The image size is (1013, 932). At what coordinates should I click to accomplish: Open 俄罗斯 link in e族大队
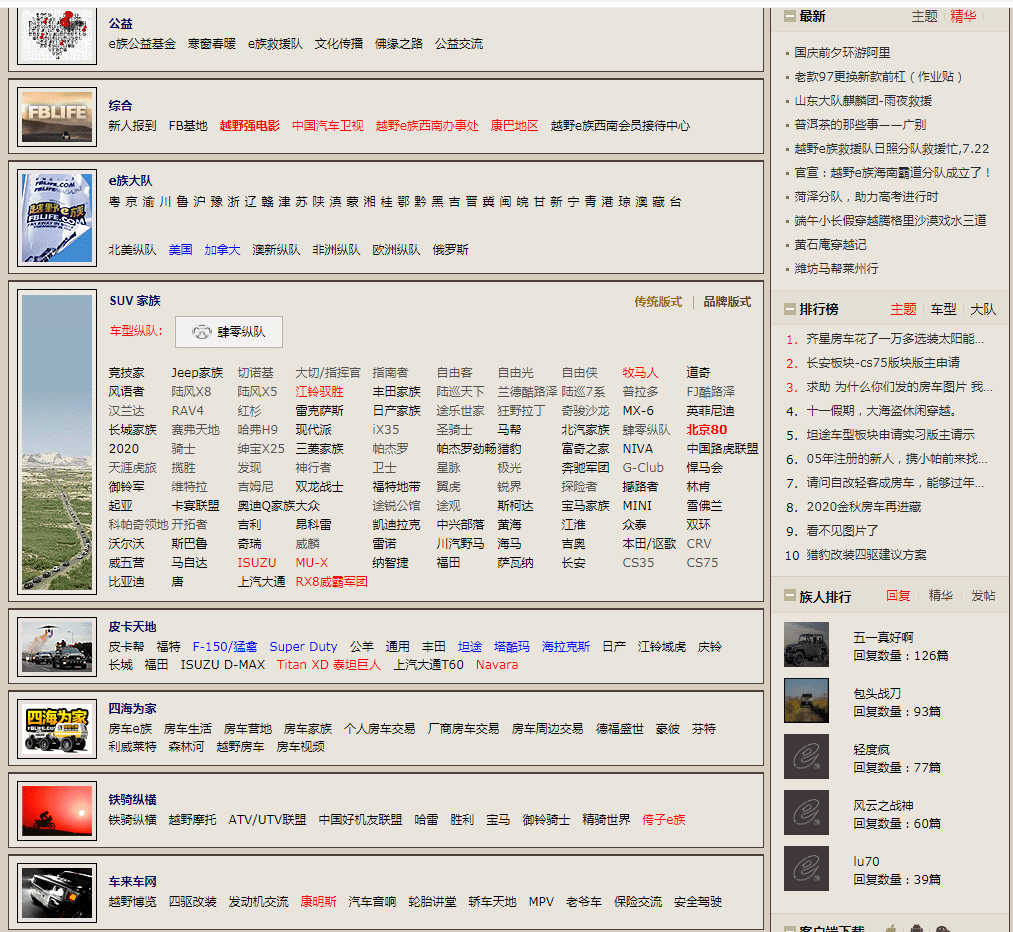450,250
